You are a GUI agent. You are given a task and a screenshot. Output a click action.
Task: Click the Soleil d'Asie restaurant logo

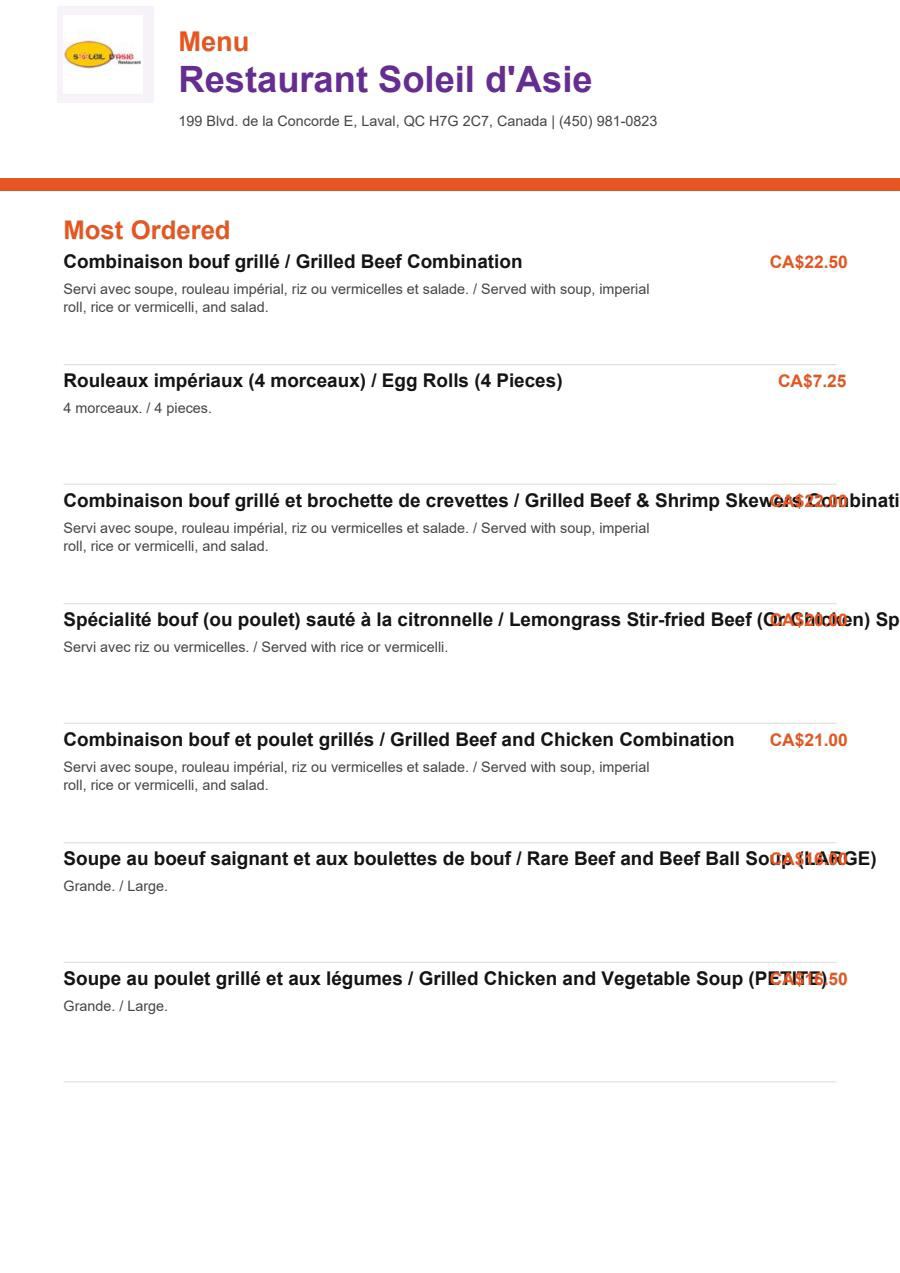coord(105,55)
